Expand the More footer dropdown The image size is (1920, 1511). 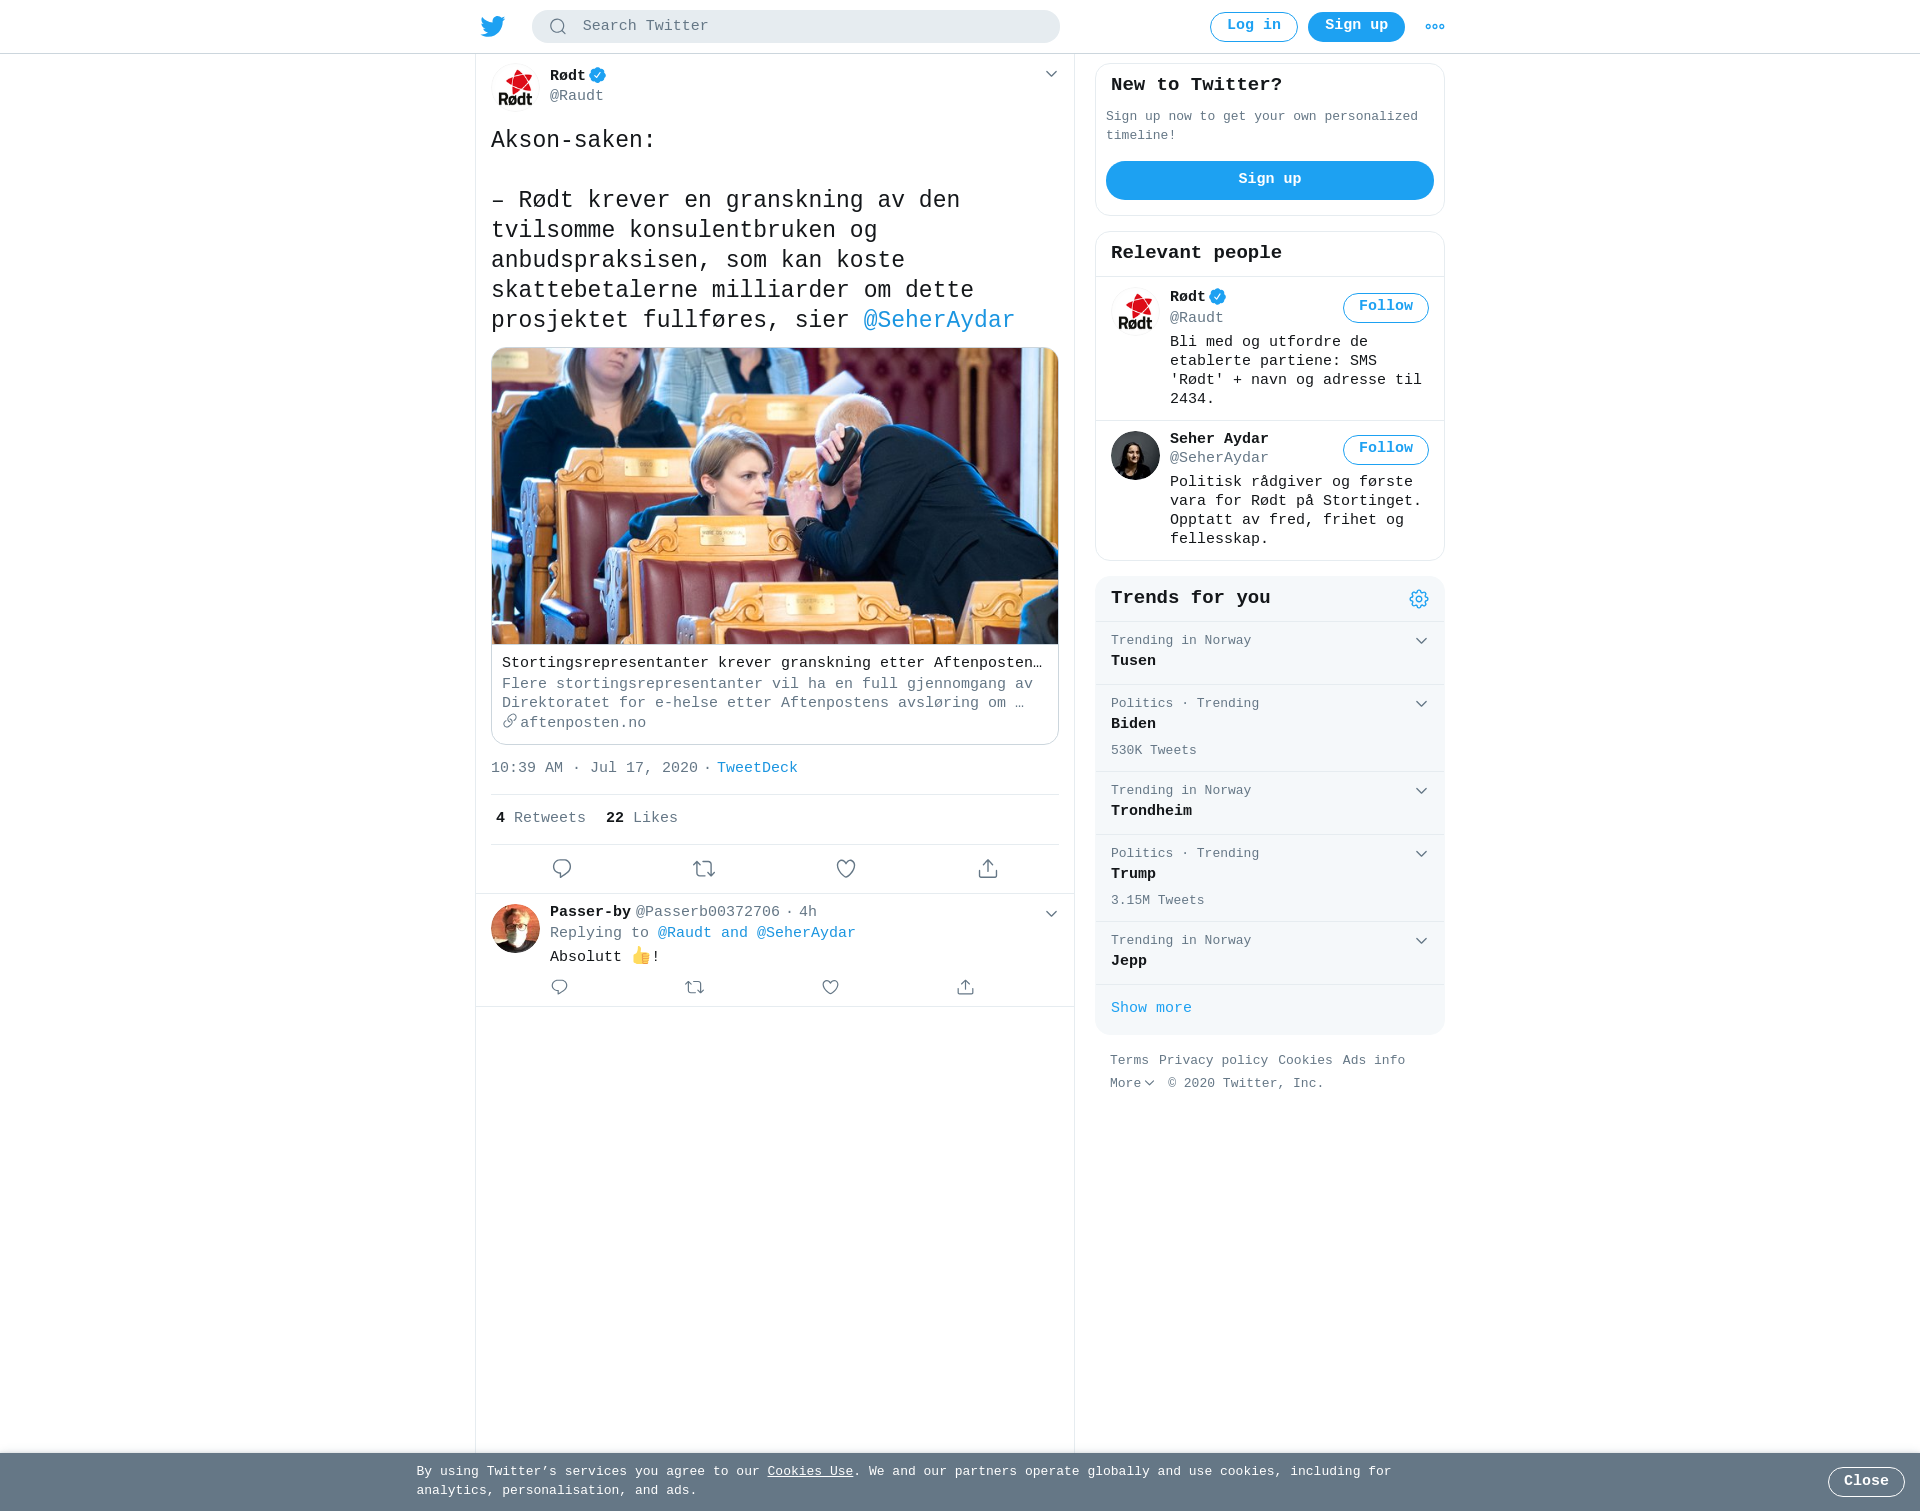[x=1132, y=1083]
